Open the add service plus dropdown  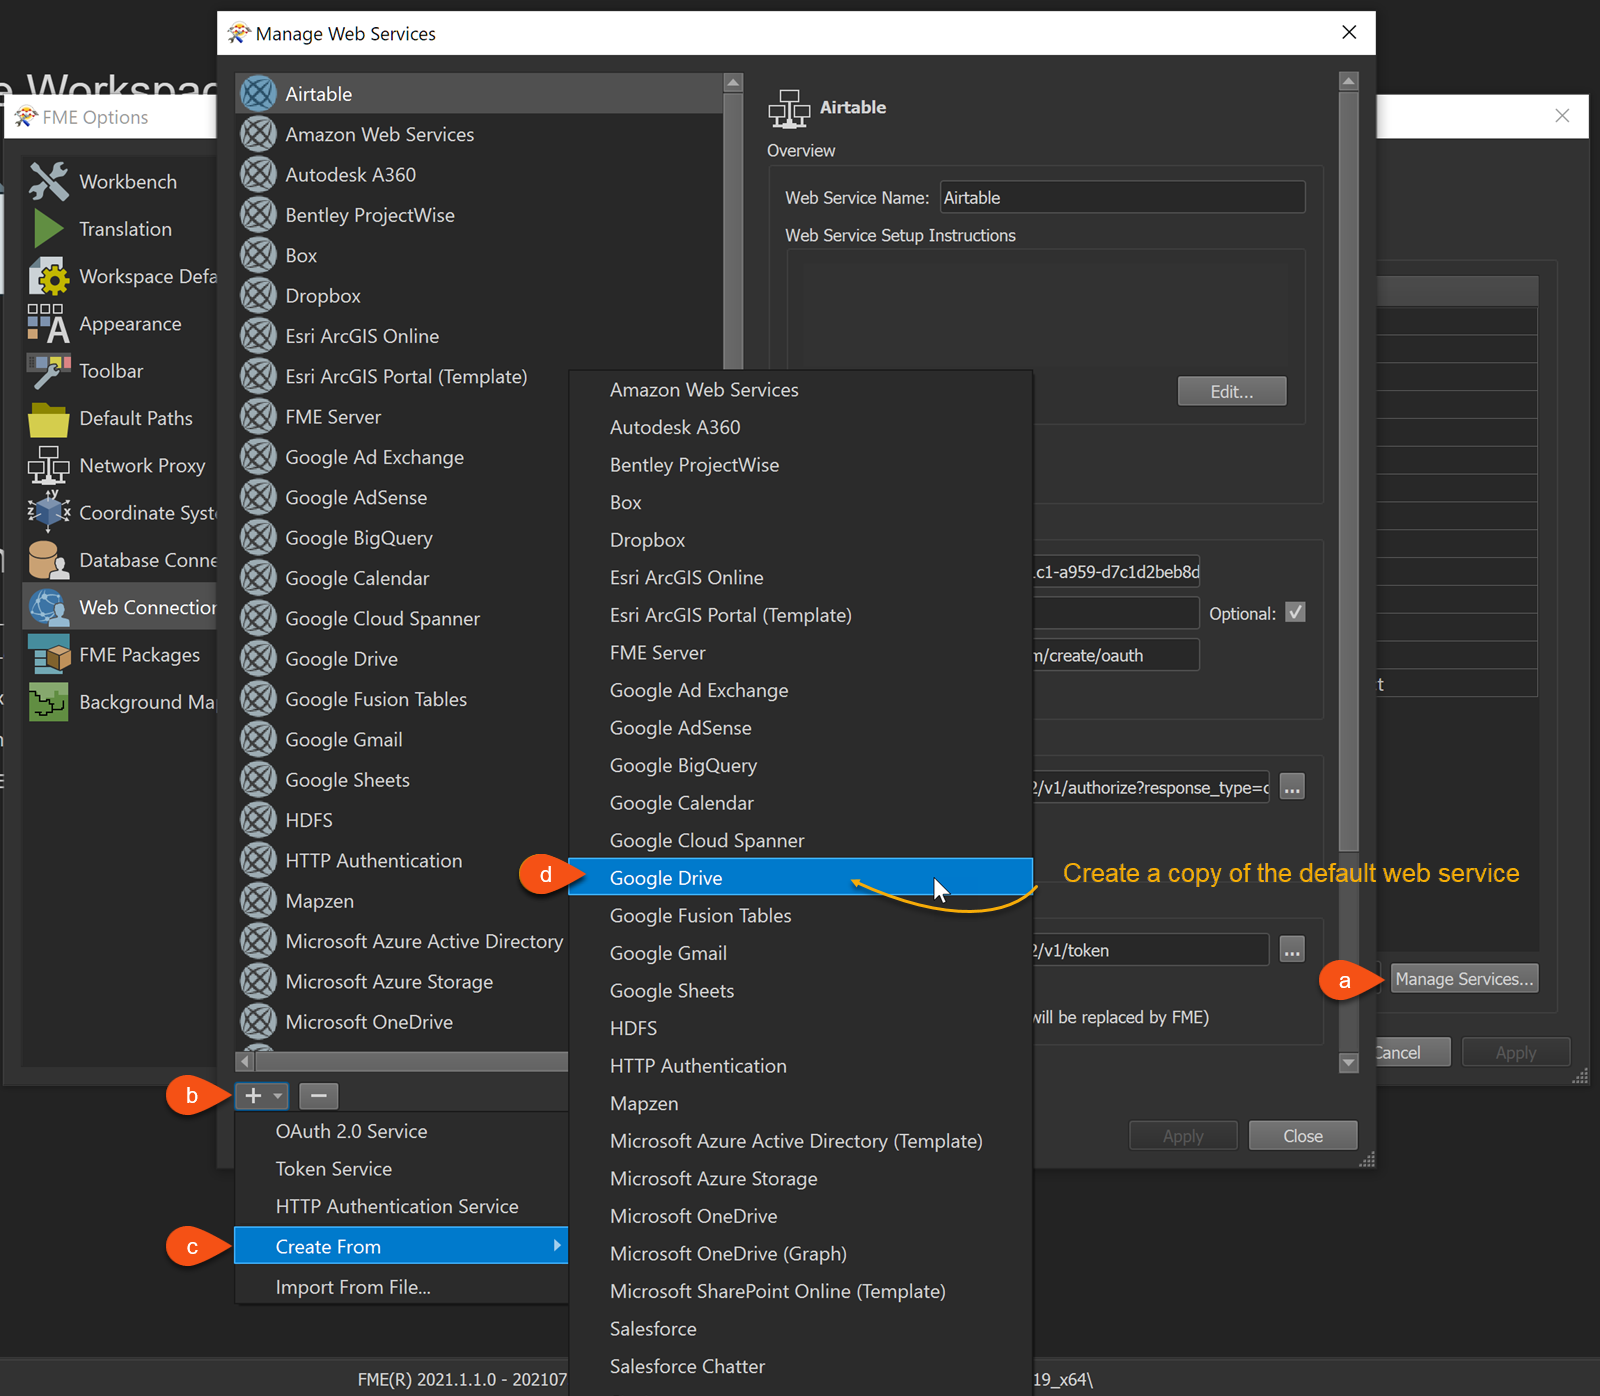262,1096
